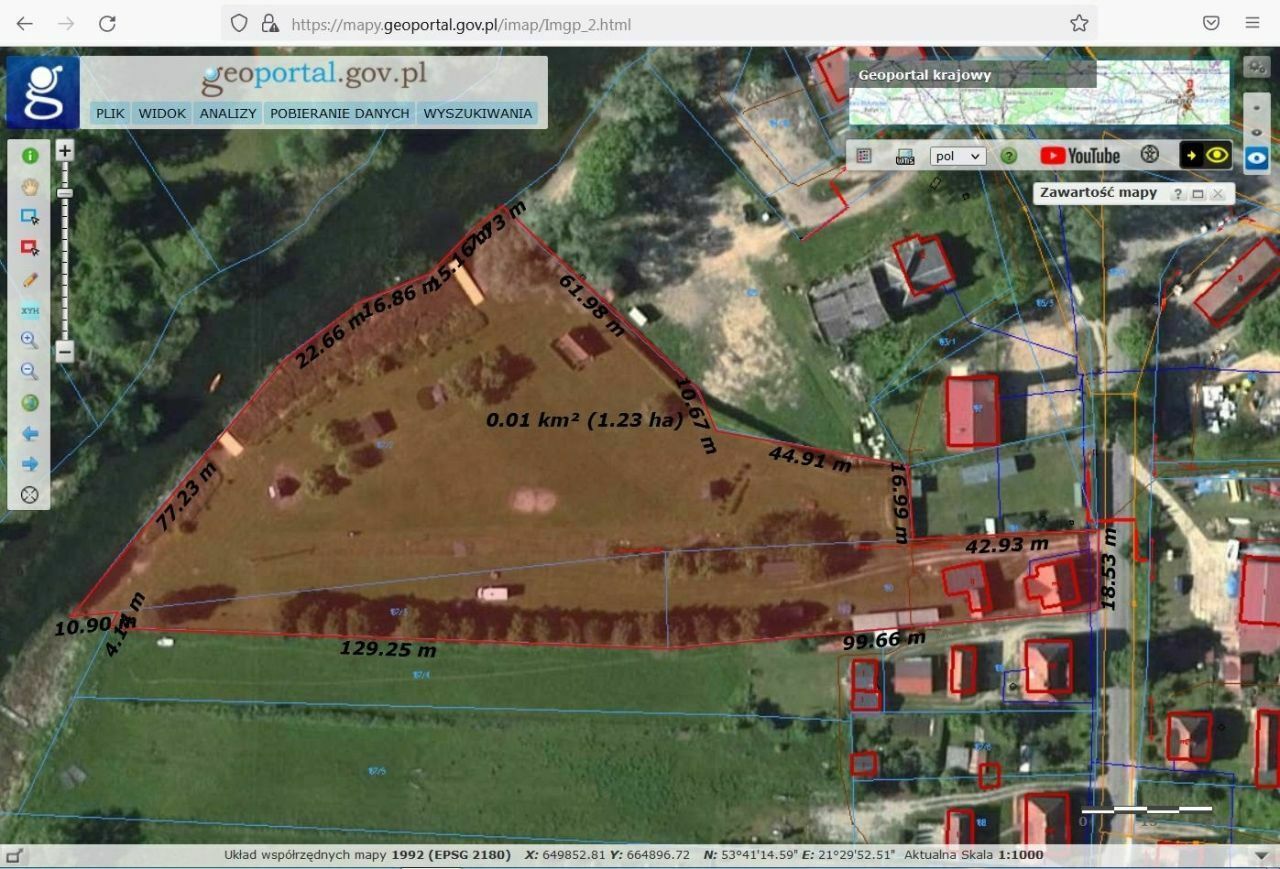Select the green info identify tool

(x=30, y=156)
